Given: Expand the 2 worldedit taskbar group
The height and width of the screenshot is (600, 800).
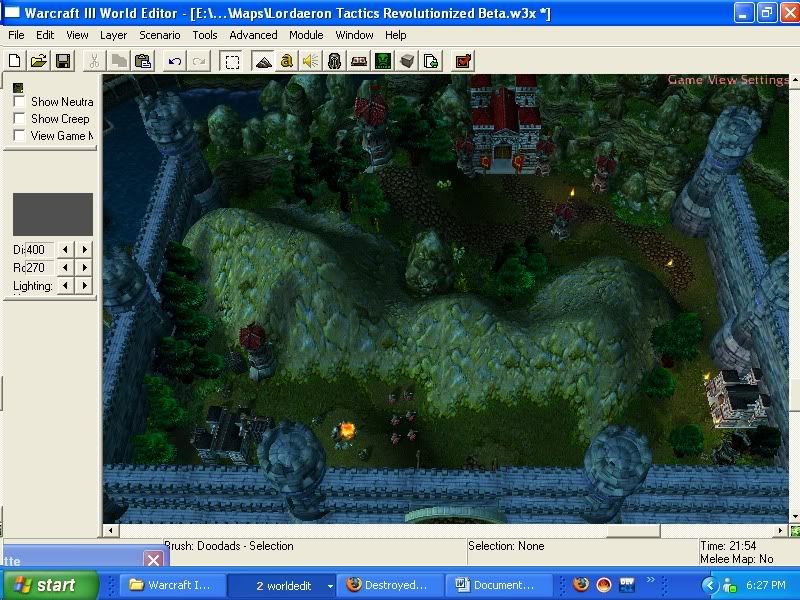Looking at the screenshot, I should point(282,585).
